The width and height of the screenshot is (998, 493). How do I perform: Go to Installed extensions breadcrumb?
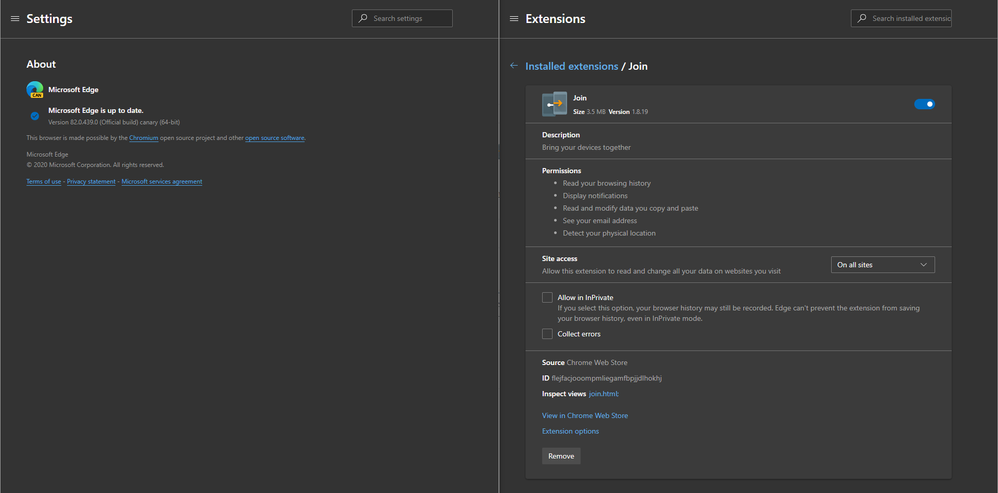tap(572, 66)
